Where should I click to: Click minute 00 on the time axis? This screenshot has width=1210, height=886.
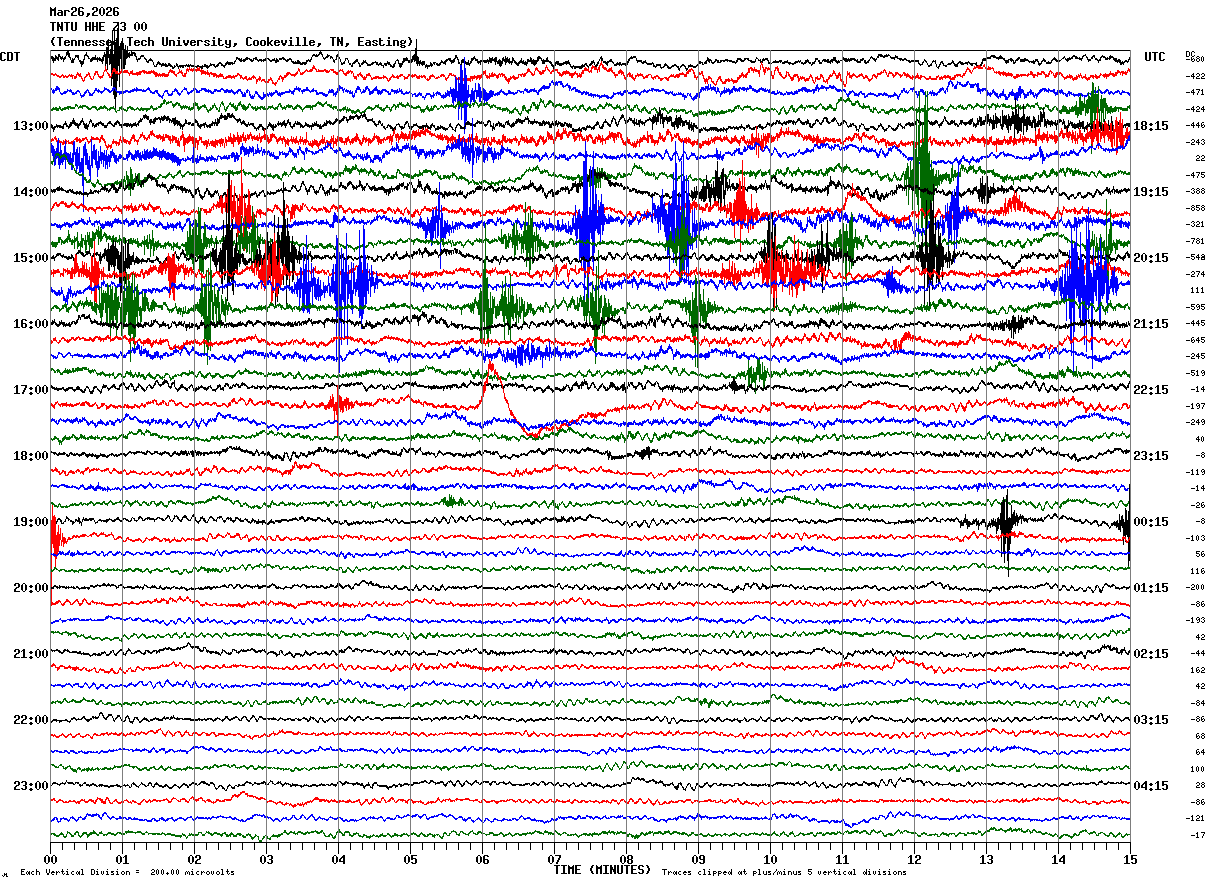pos(50,859)
